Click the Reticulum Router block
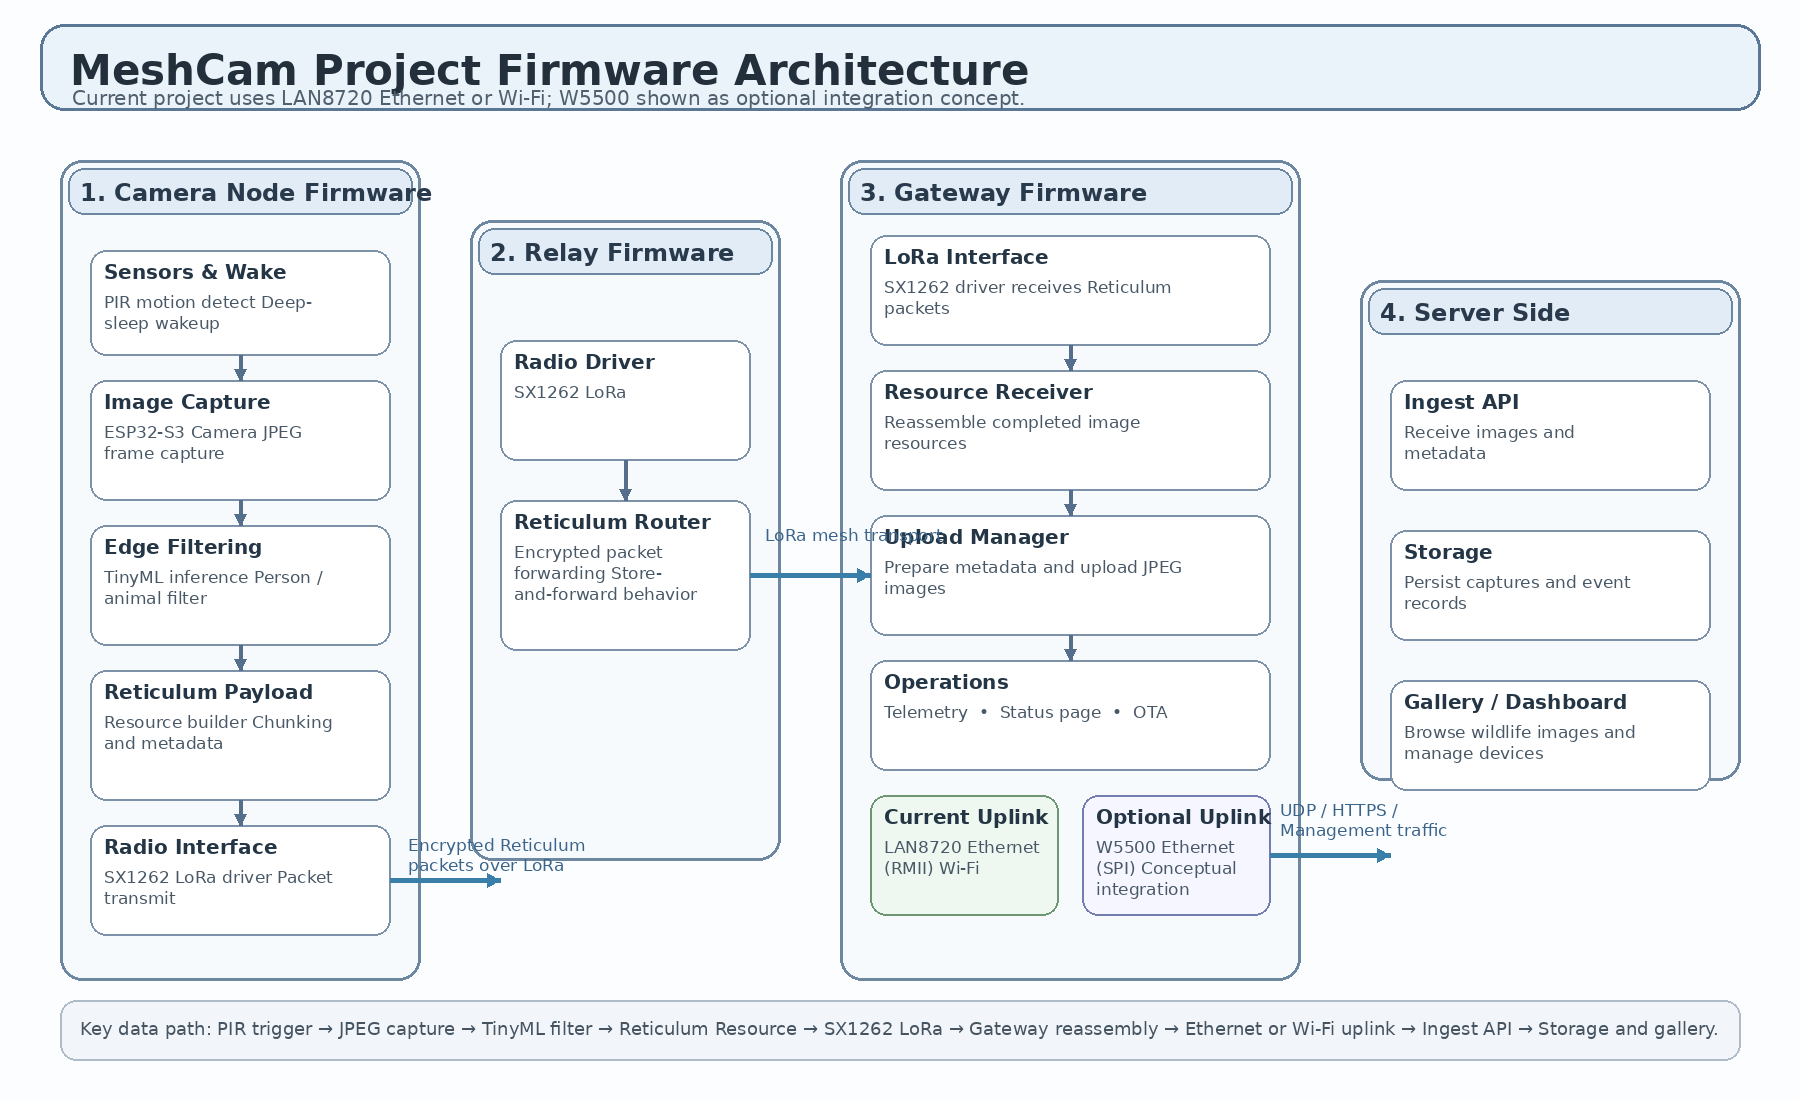Image resolution: width=1800 pixels, height=1100 pixels. point(625,575)
